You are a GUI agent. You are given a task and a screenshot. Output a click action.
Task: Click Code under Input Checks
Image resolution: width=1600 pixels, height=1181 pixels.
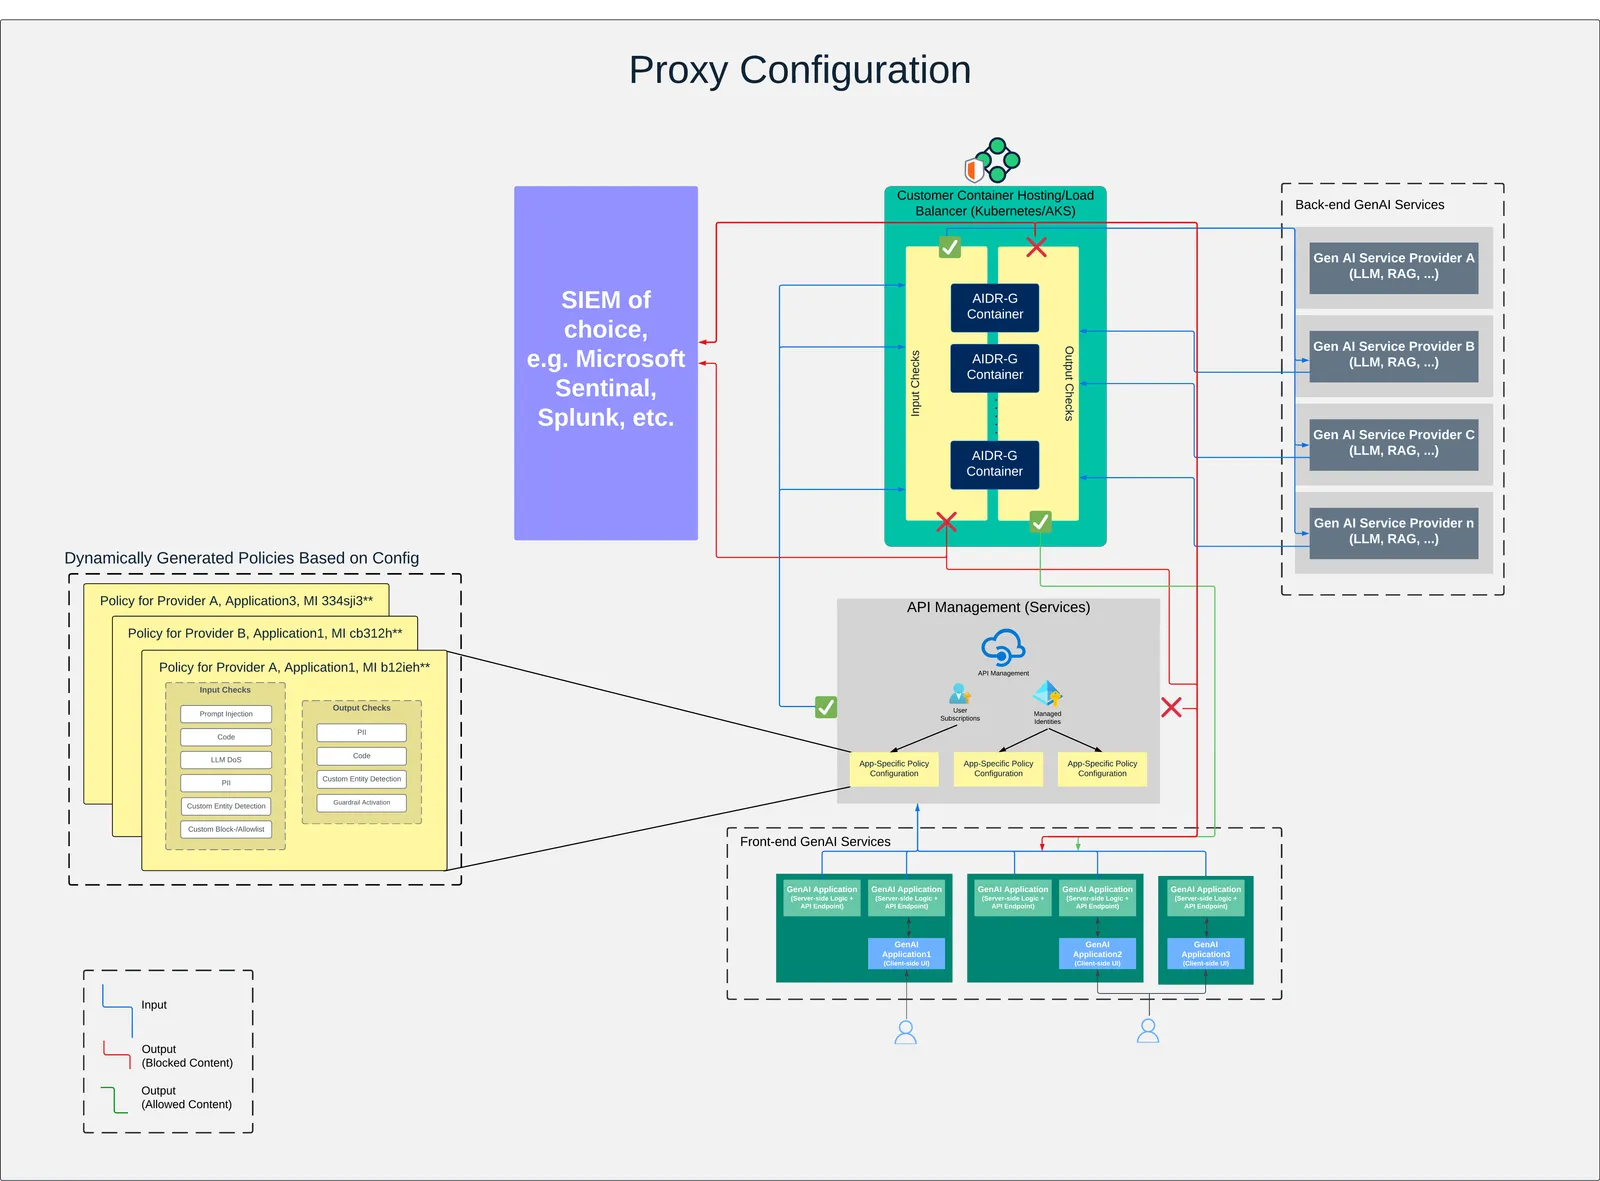[x=226, y=737]
